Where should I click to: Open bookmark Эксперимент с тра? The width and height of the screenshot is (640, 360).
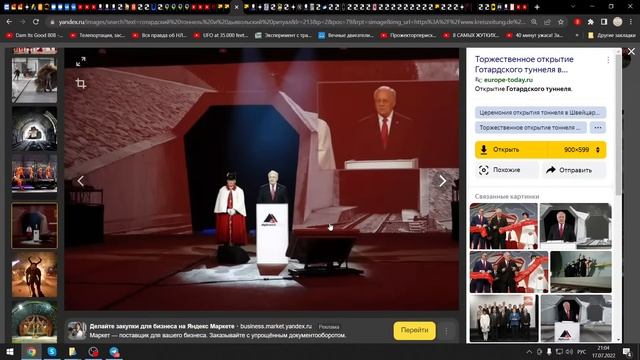click(283, 36)
